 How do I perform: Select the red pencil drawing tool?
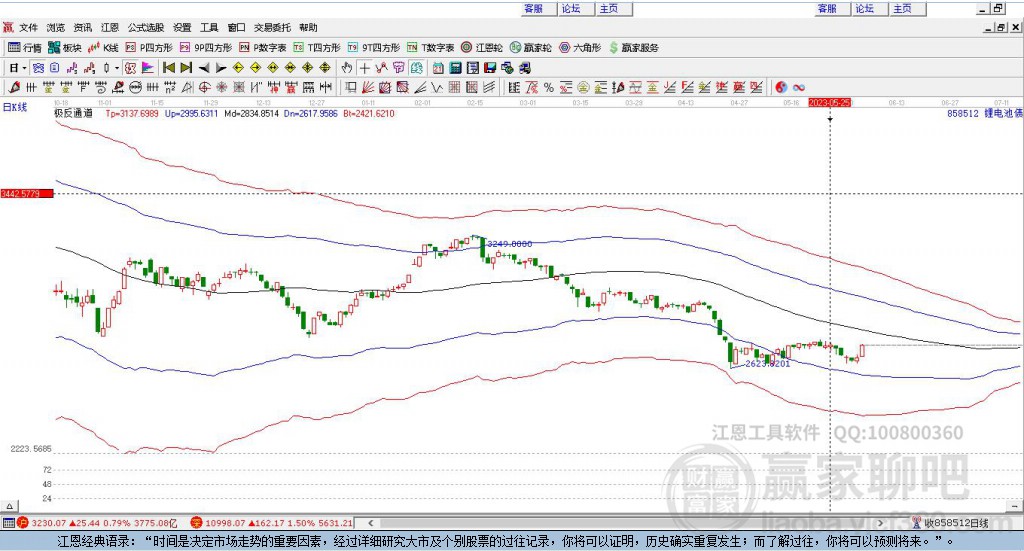(14, 87)
